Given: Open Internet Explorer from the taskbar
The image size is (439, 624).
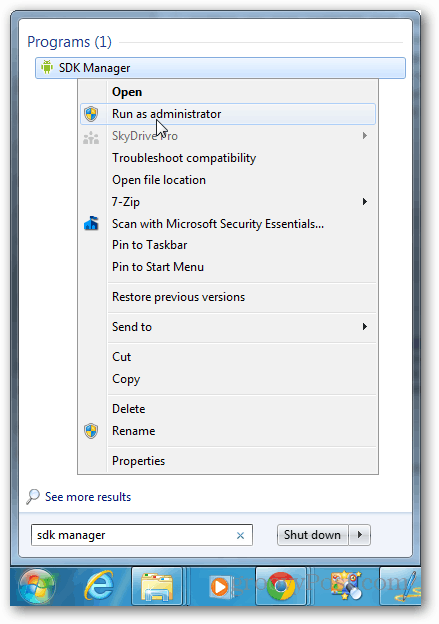Looking at the screenshot, I should (x=99, y=585).
